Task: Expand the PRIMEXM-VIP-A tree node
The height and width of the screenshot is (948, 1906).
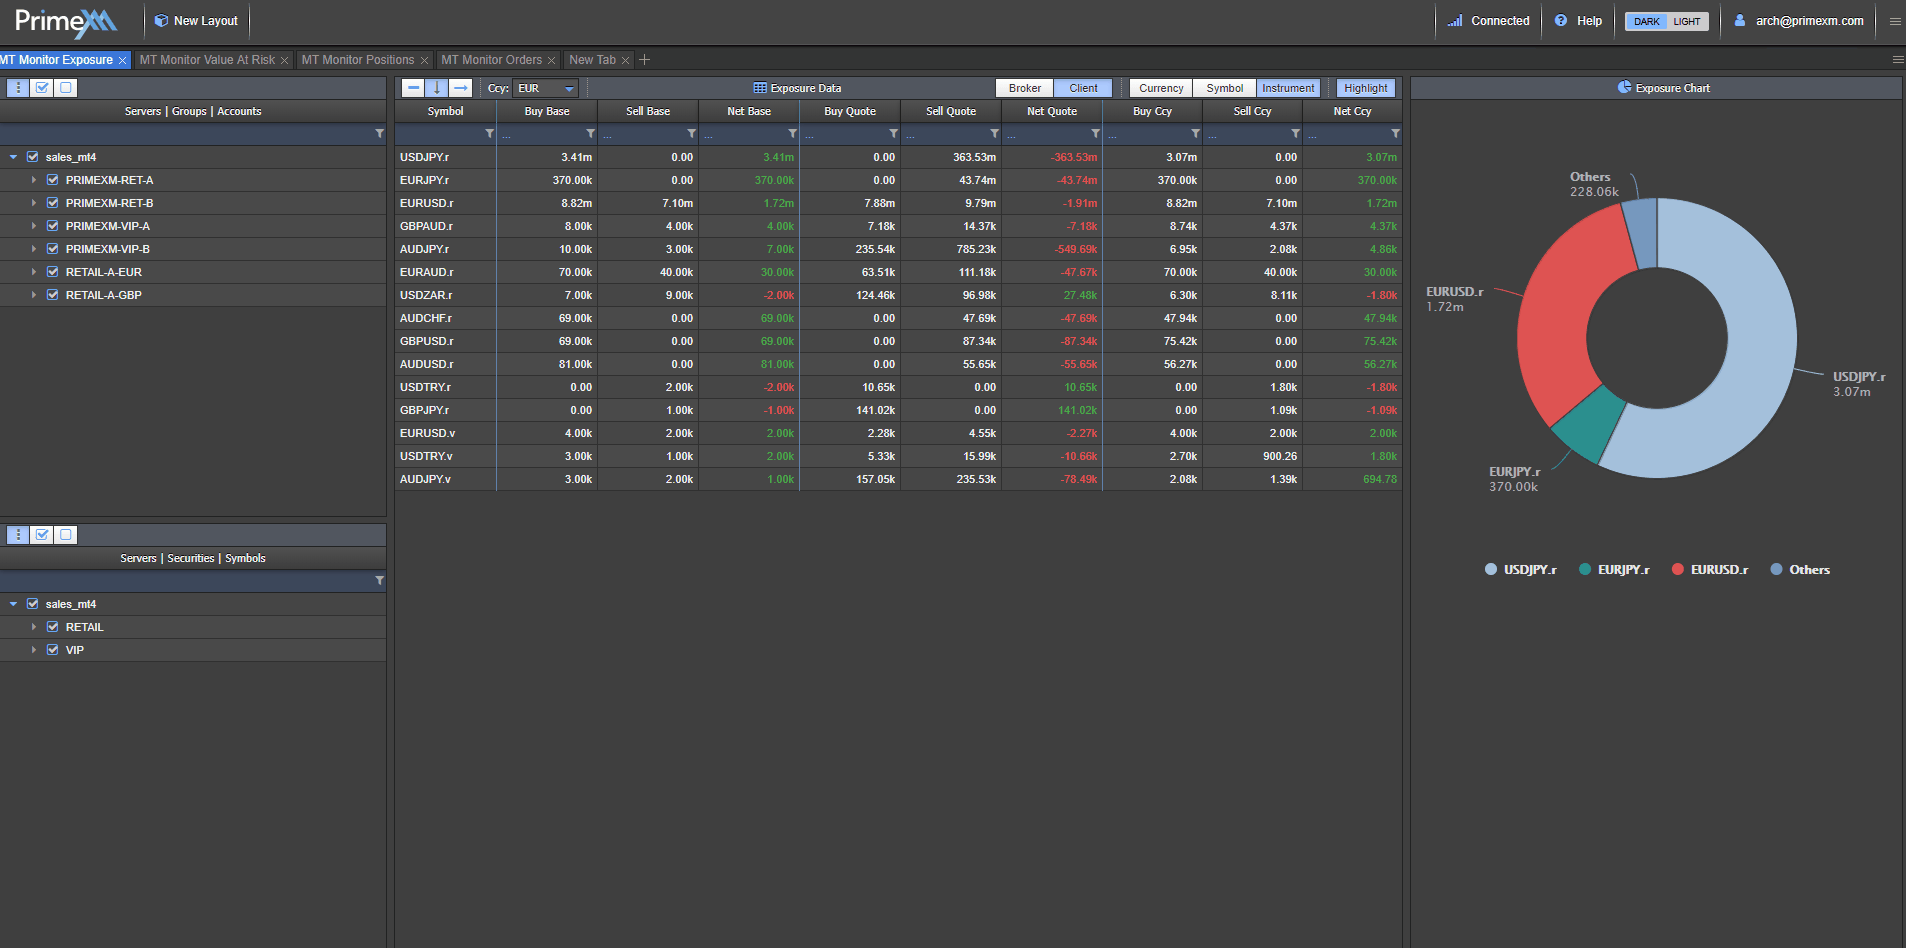Action: [x=34, y=226]
